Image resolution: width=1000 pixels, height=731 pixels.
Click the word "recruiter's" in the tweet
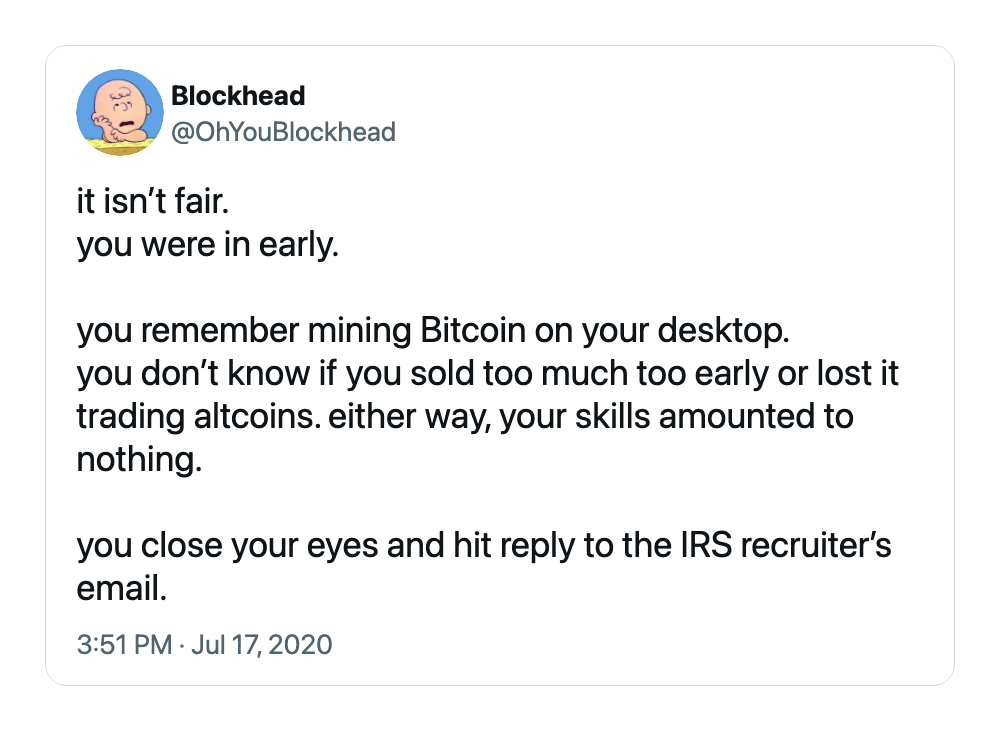816,545
